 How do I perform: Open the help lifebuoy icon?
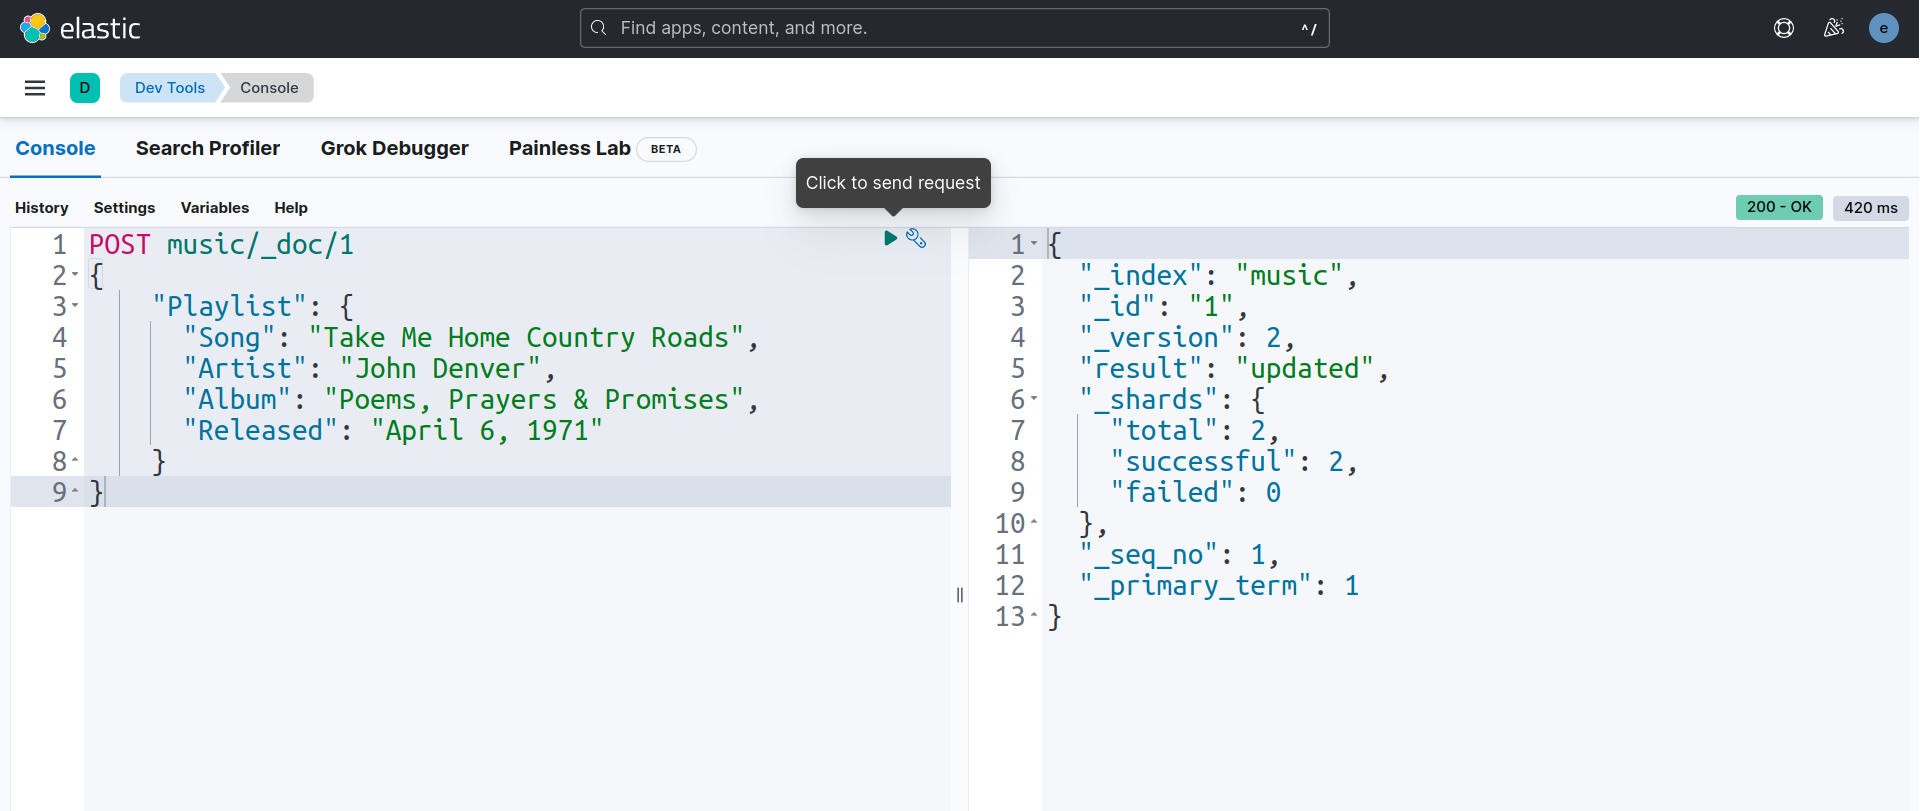point(1784,28)
